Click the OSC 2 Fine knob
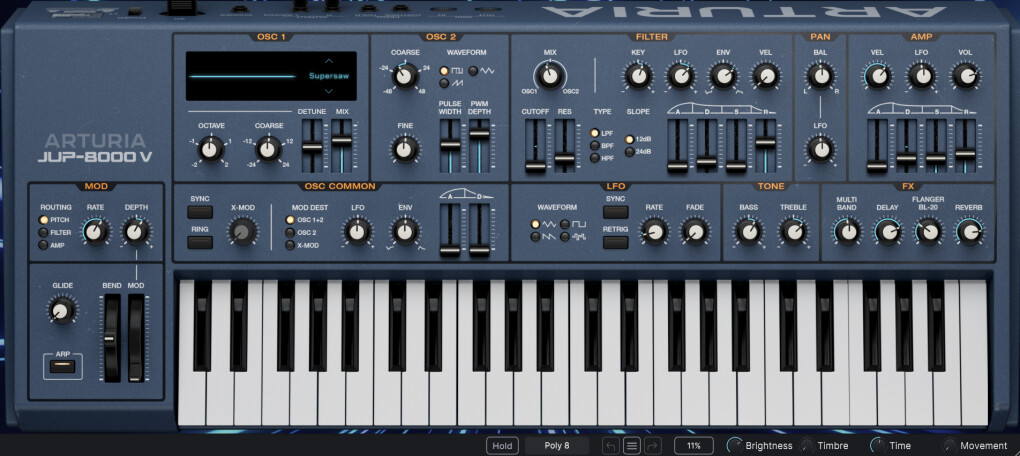This screenshot has height=456, width=1020. click(404, 149)
